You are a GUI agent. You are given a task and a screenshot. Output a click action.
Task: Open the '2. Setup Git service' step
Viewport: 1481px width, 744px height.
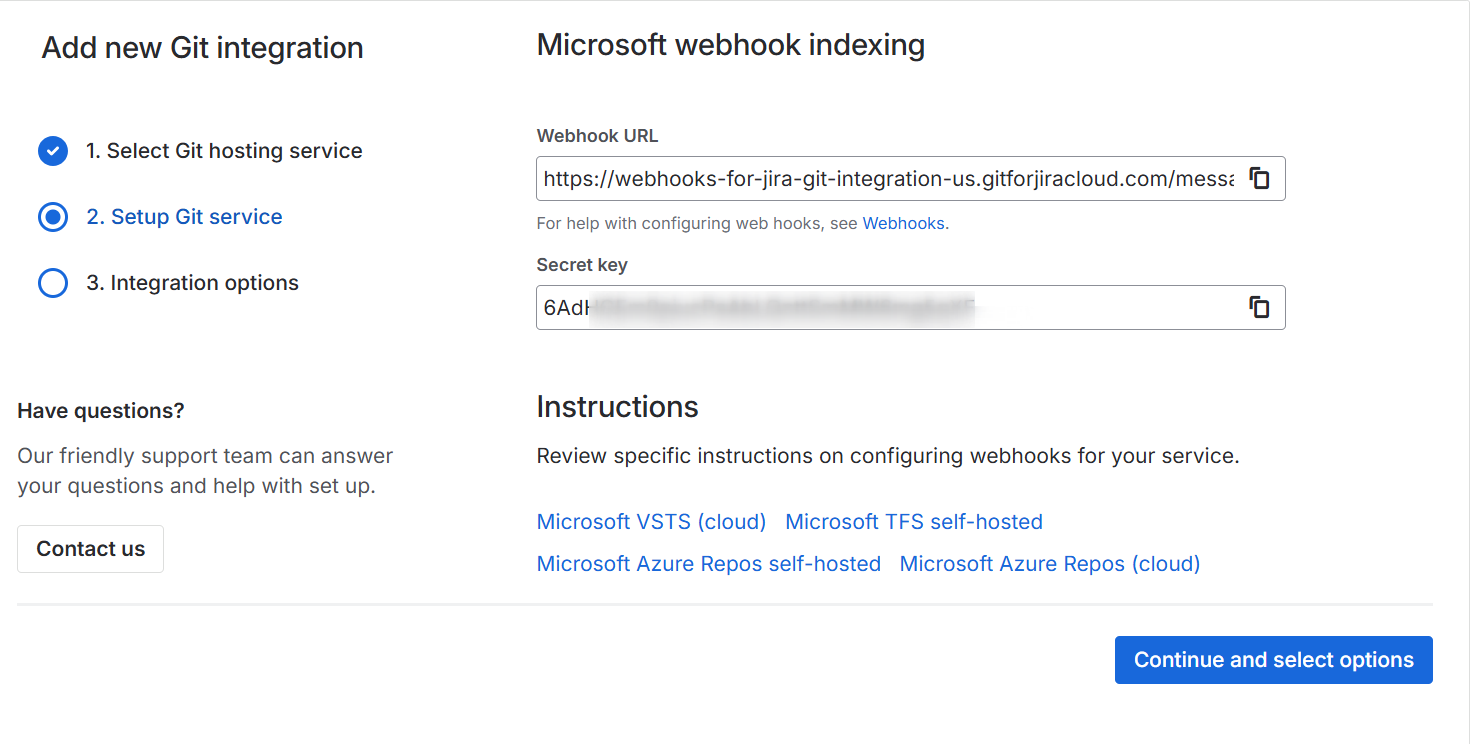(x=184, y=217)
